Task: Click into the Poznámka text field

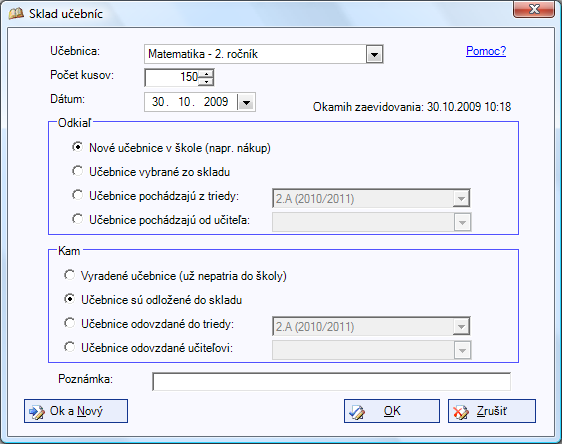Action: tap(331, 382)
